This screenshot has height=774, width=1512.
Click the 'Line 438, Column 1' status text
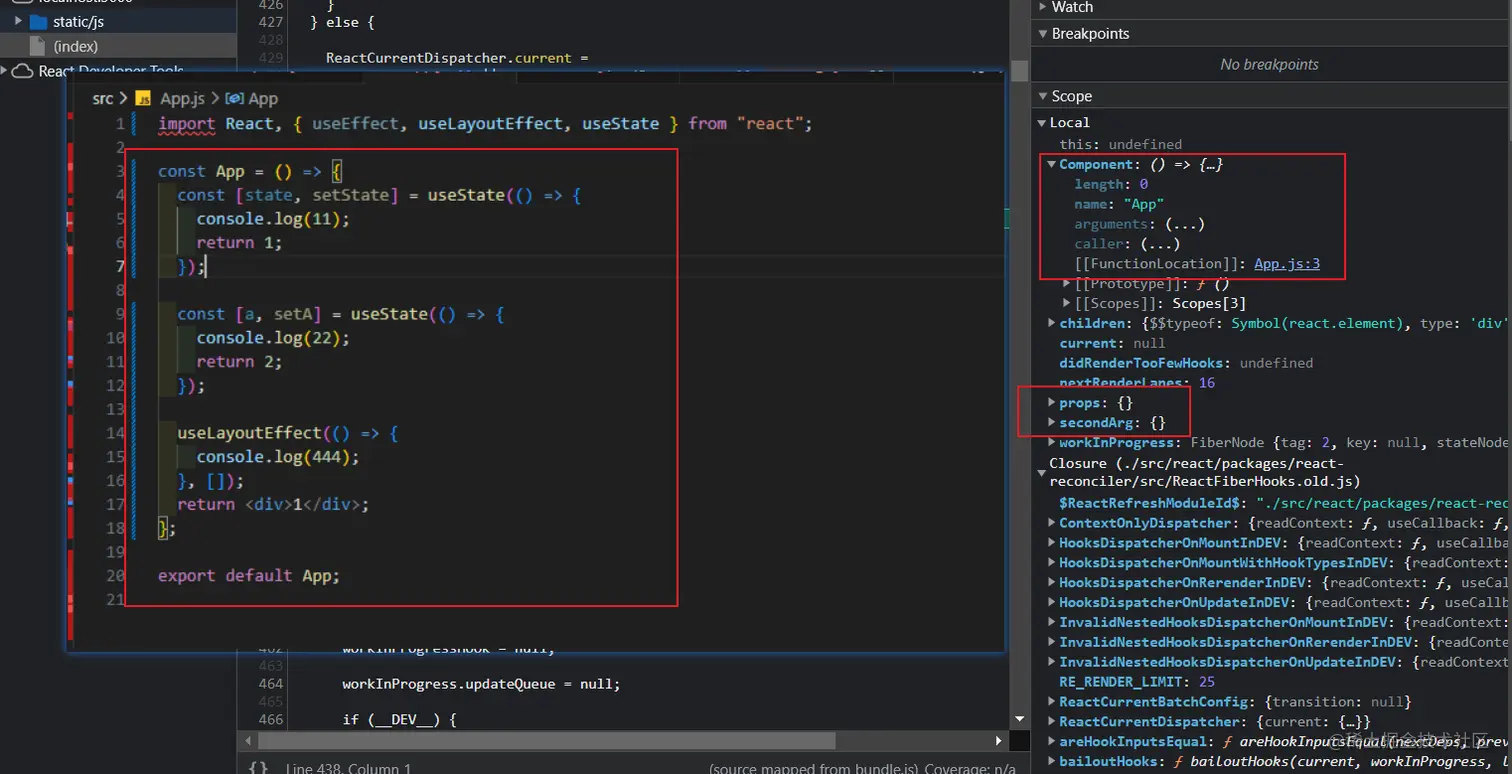pyautogui.click(x=348, y=768)
